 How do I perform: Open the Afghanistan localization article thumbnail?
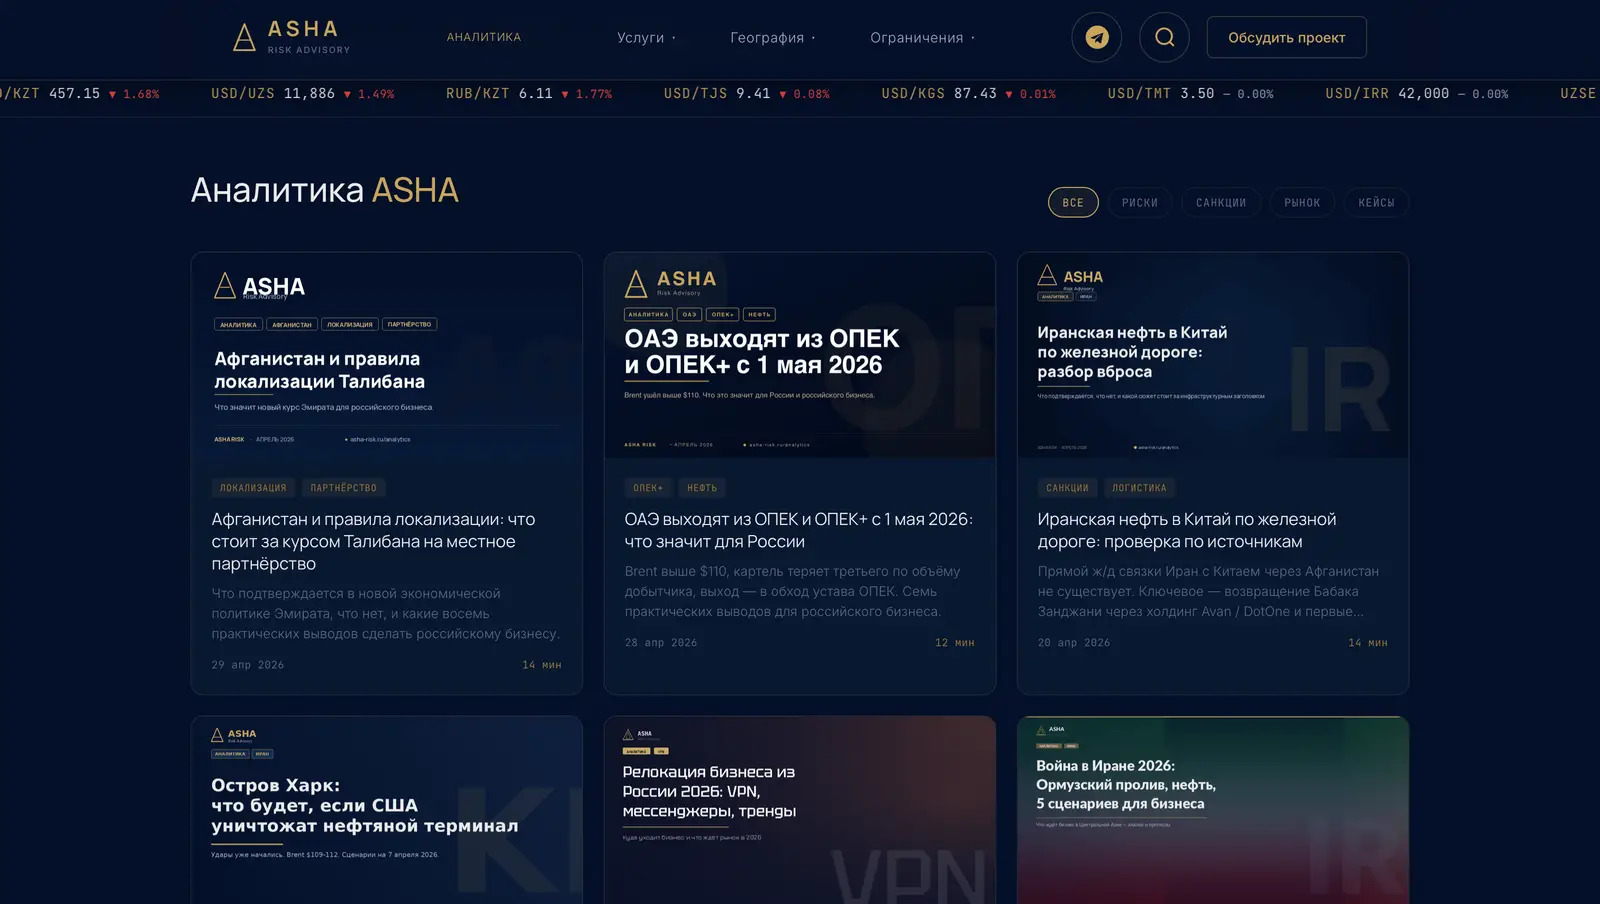387,356
